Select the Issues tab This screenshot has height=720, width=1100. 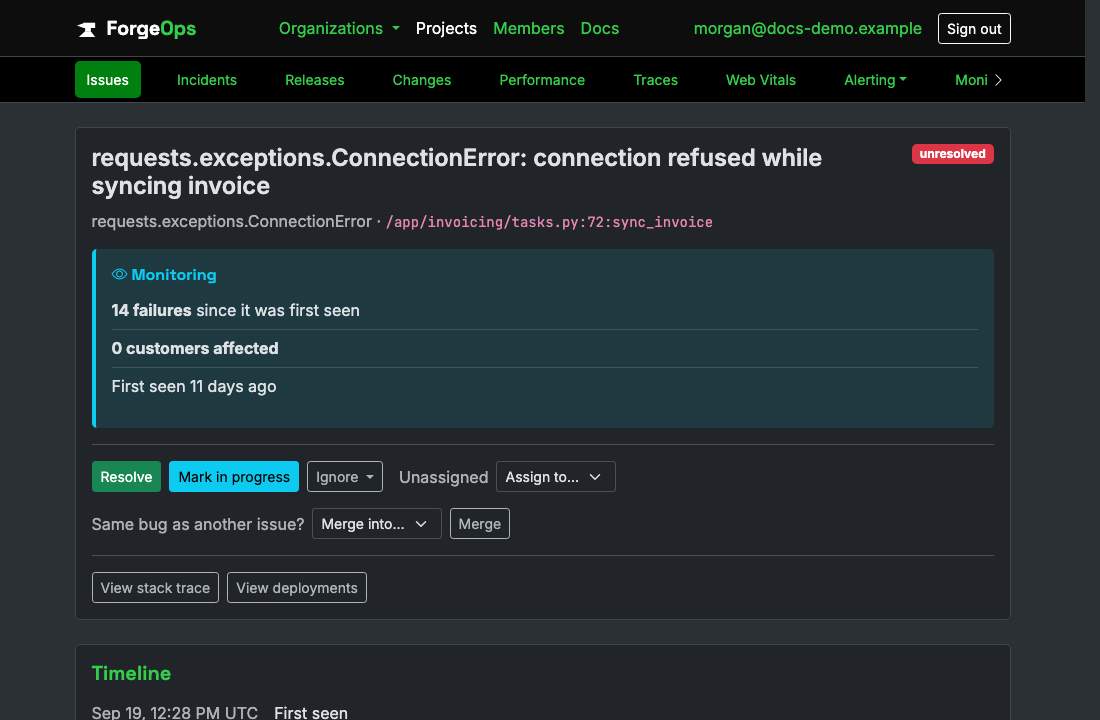tap(107, 80)
